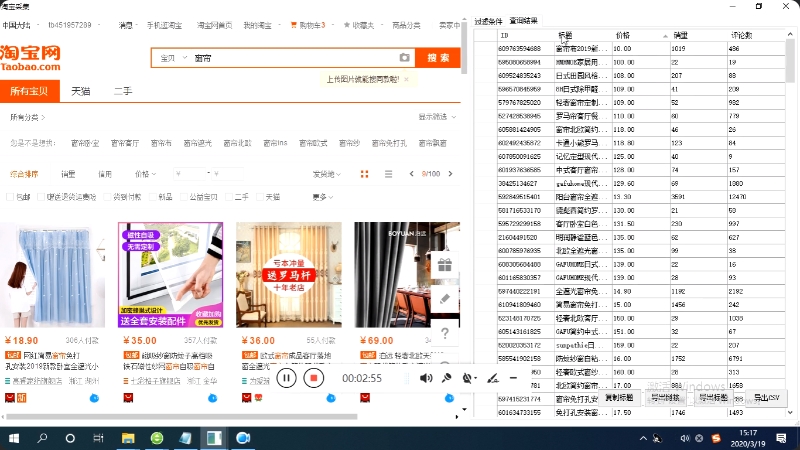
Task: Open the 查询结果 tab
Action: tap(523, 20)
